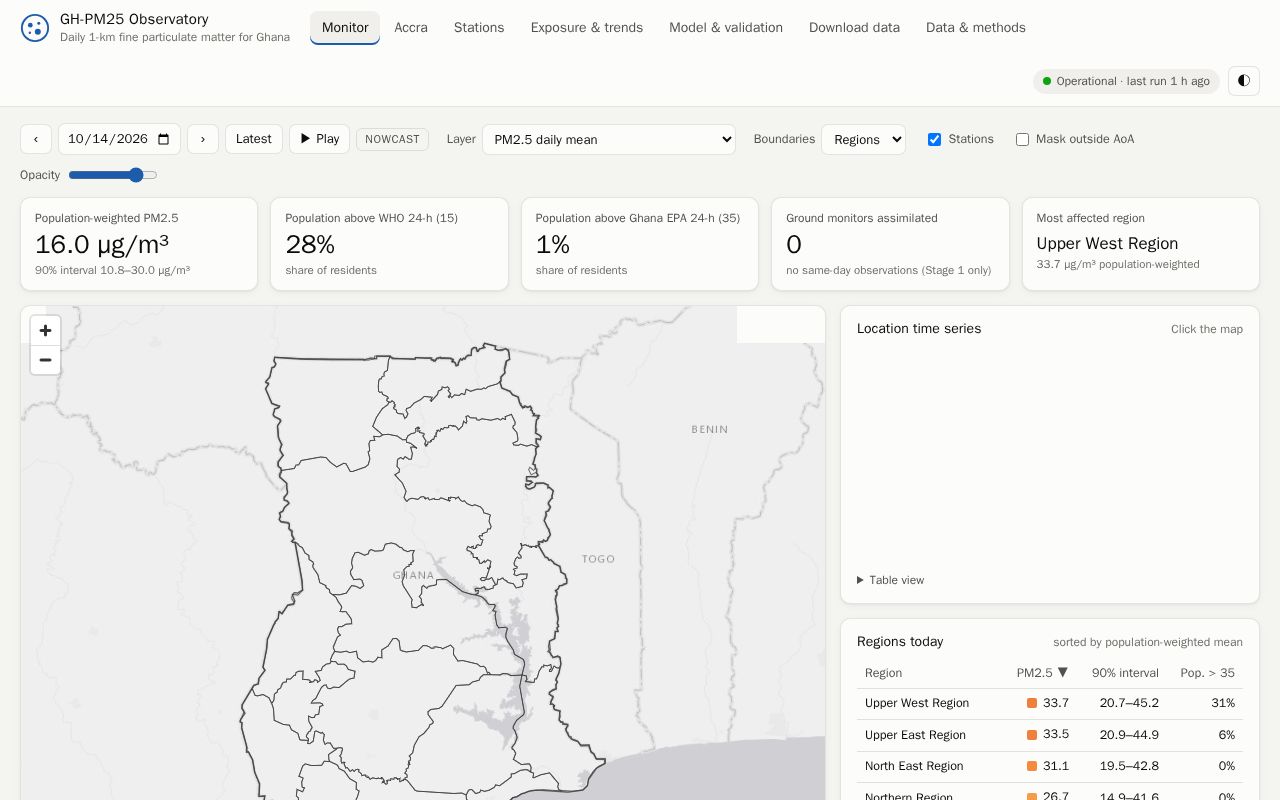Click the 90% interval column header
Viewport: 1280px width, 800px height.
coord(1125,673)
